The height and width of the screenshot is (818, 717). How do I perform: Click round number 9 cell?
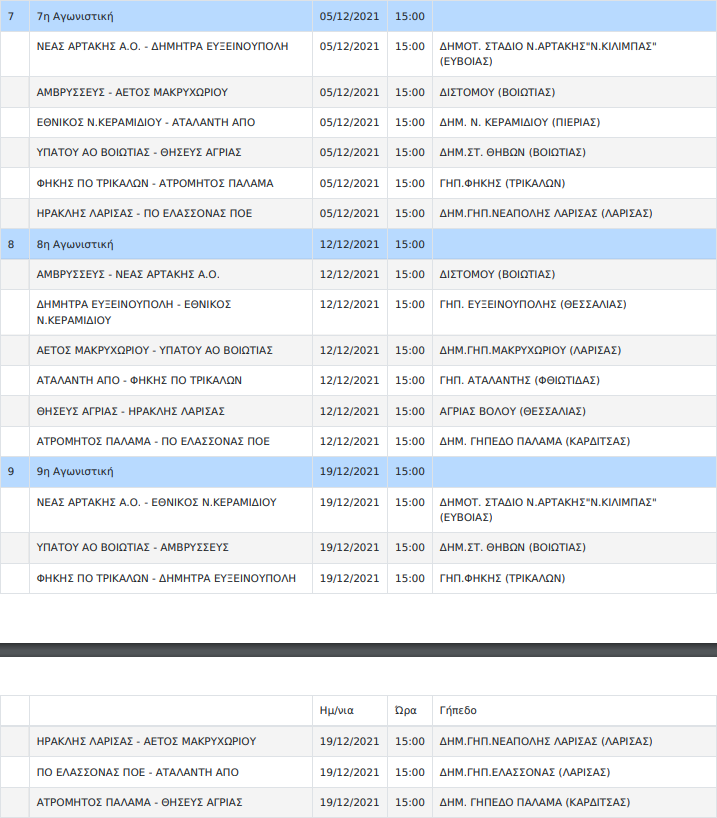(x=15, y=472)
